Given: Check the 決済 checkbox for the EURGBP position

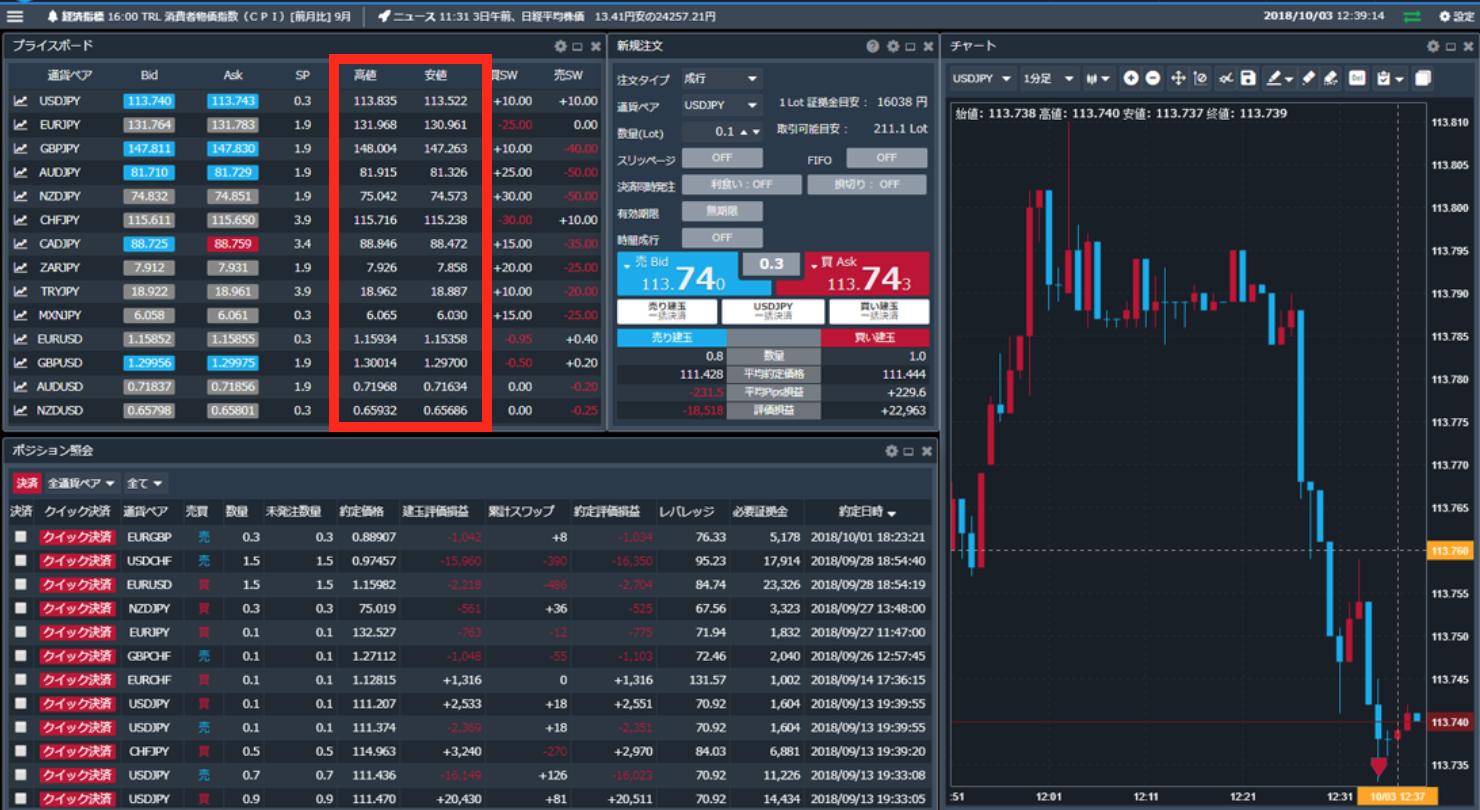Looking at the screenshot, I should pyautogui.click(x=20, y=537).
